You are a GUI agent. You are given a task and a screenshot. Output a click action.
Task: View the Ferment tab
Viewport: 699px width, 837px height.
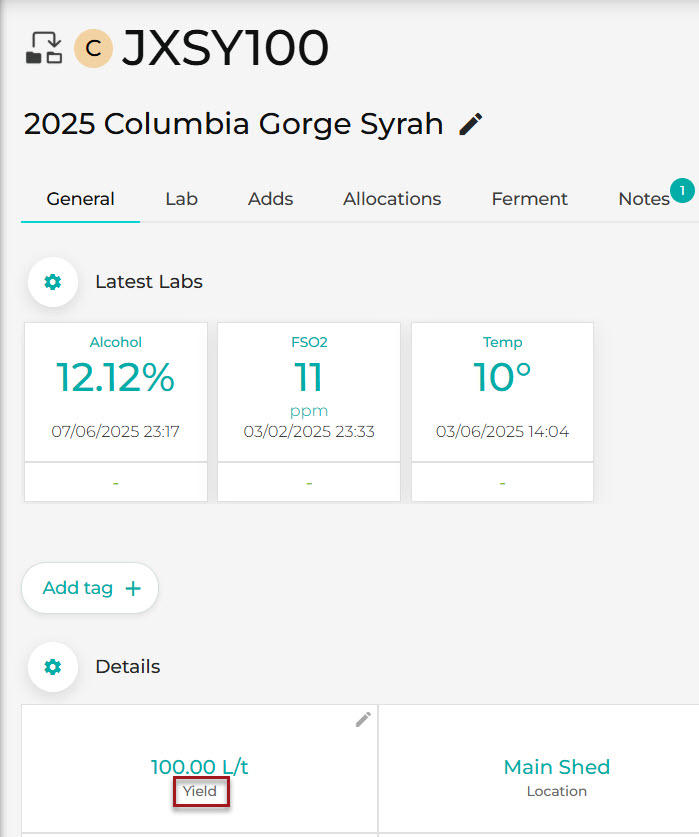[x=529, y=199]
